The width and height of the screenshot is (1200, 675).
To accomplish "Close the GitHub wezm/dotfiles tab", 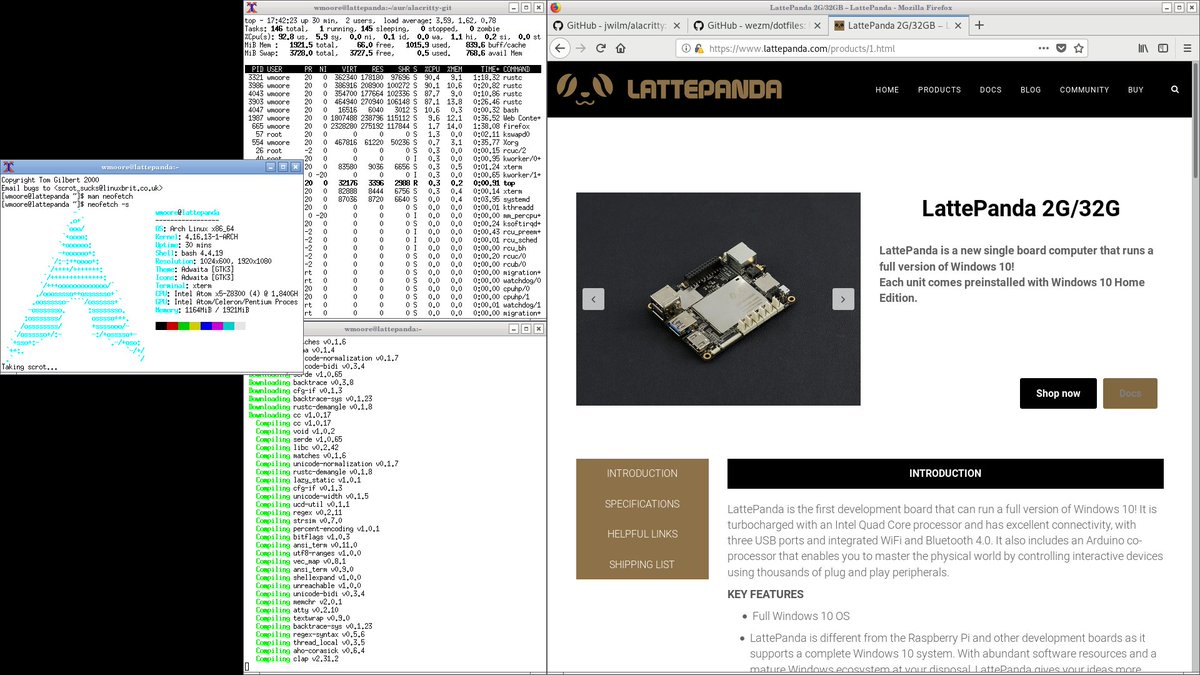I will (816, 25).
